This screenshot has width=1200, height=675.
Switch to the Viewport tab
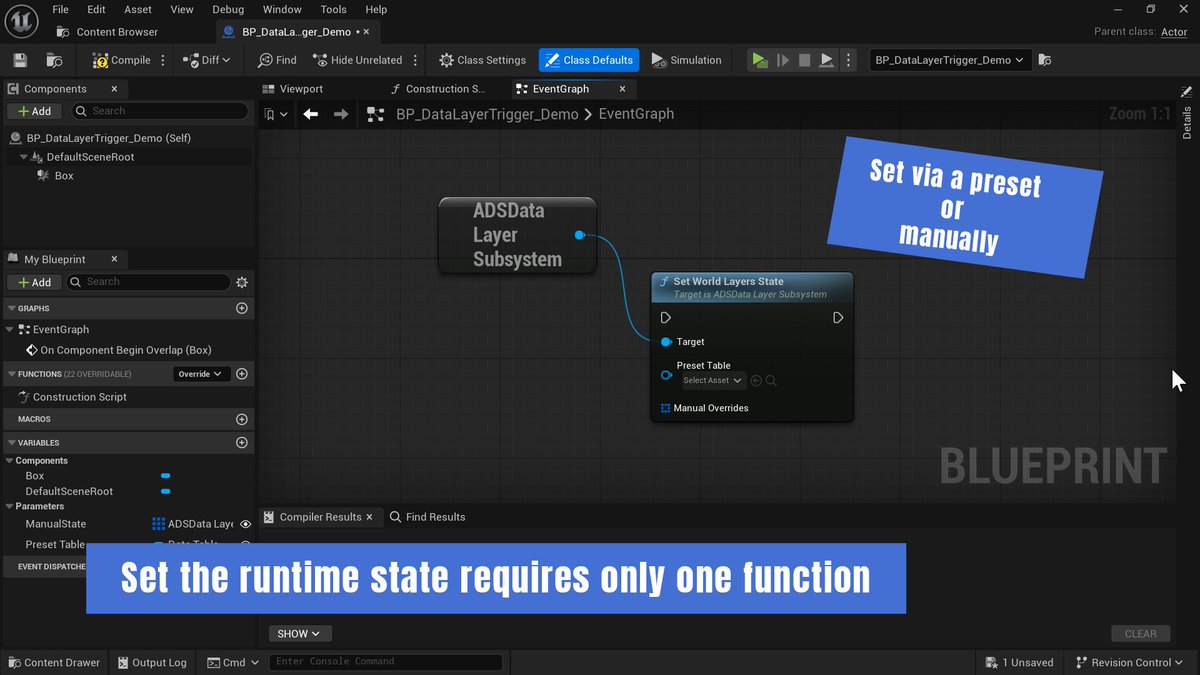click(x=293, y=89)
